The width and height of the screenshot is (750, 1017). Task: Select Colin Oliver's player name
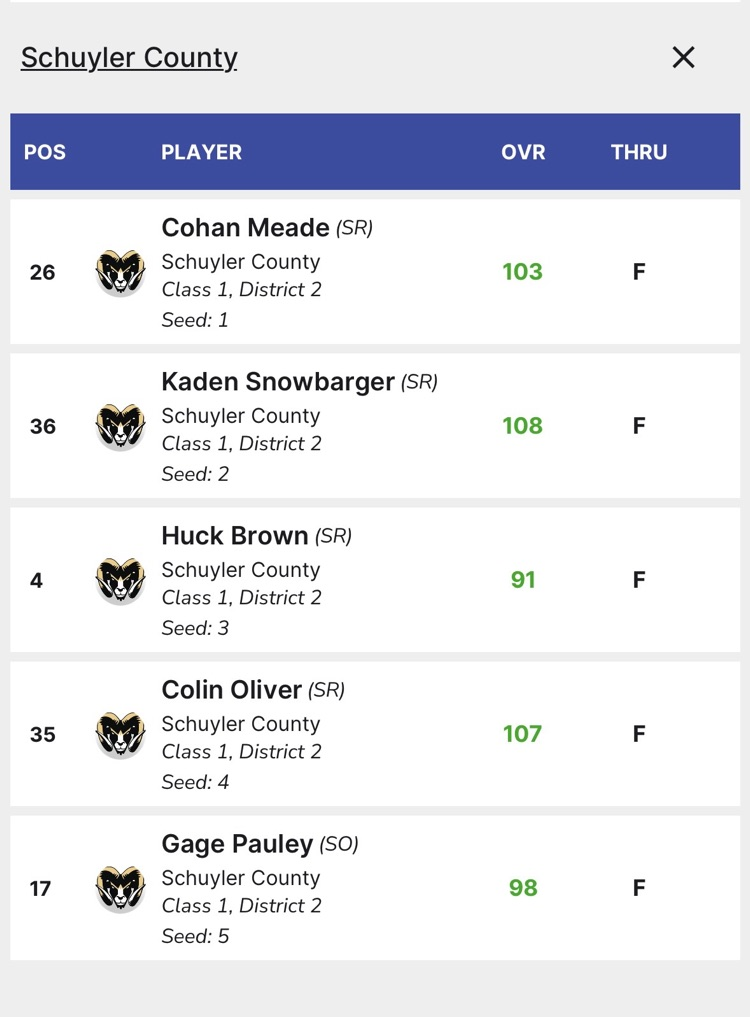click(231, 690)
